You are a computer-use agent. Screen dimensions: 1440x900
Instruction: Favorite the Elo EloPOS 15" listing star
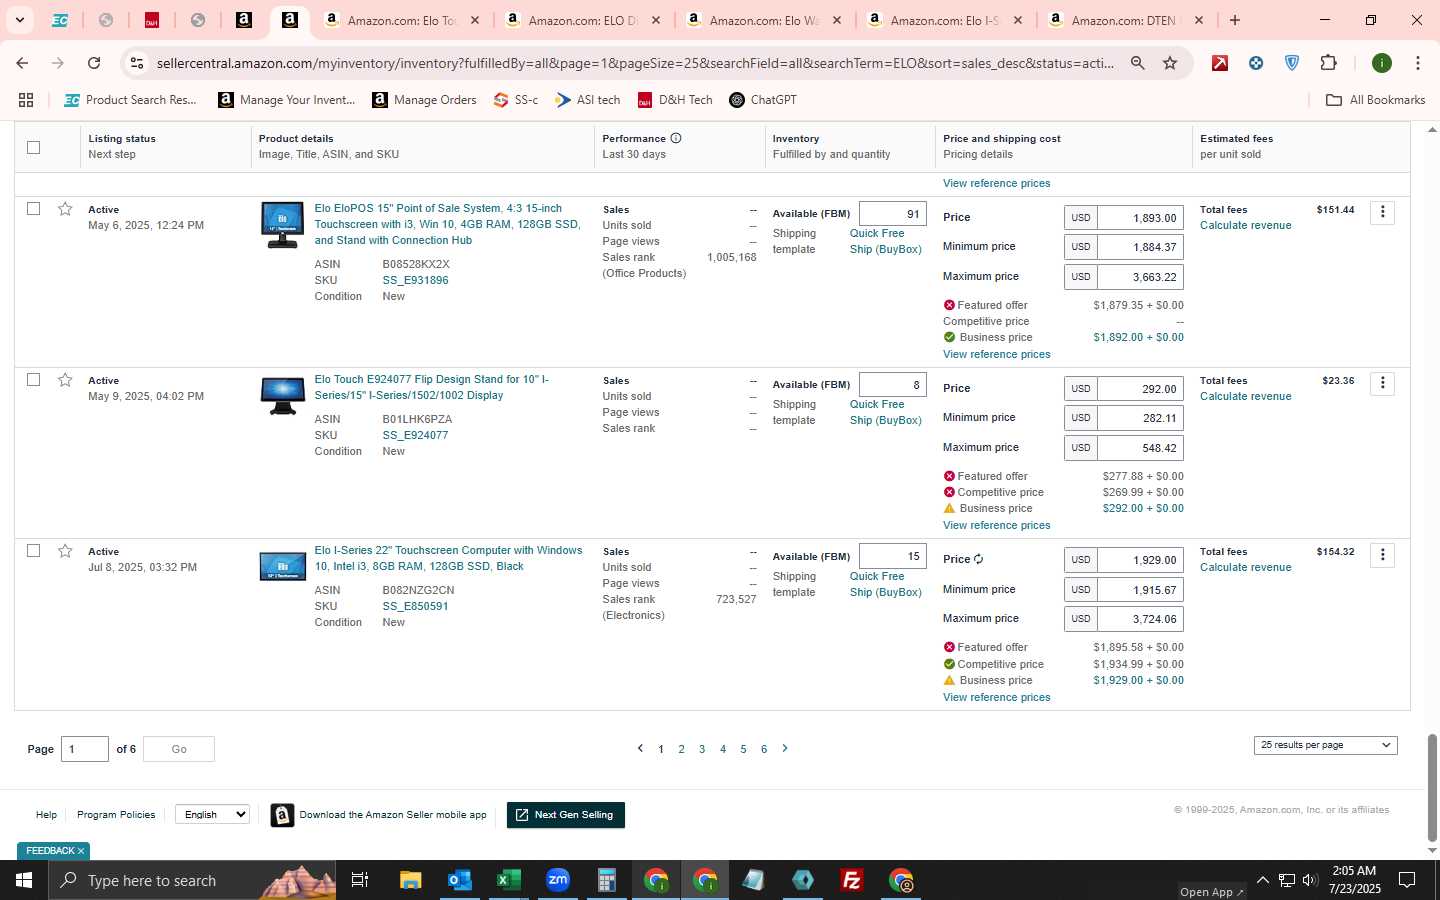click(x=65, y=209)
